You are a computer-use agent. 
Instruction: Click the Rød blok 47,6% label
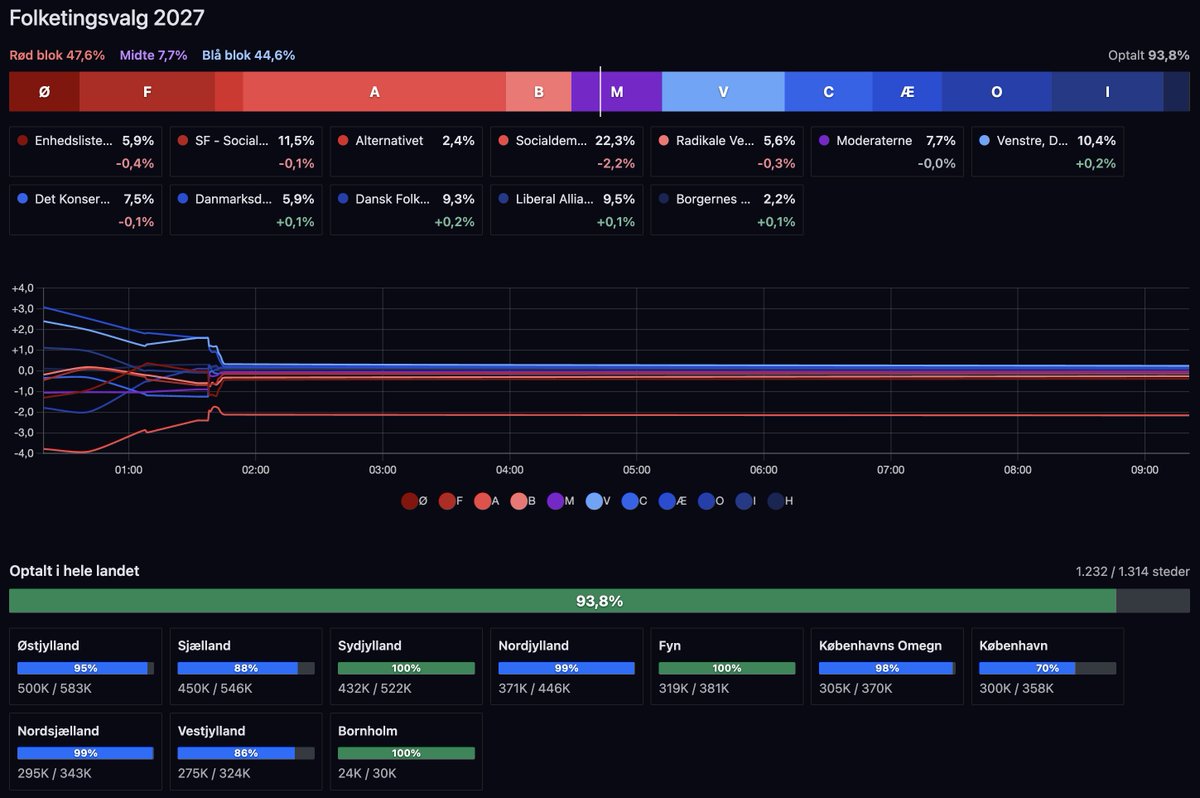(57, 55)
